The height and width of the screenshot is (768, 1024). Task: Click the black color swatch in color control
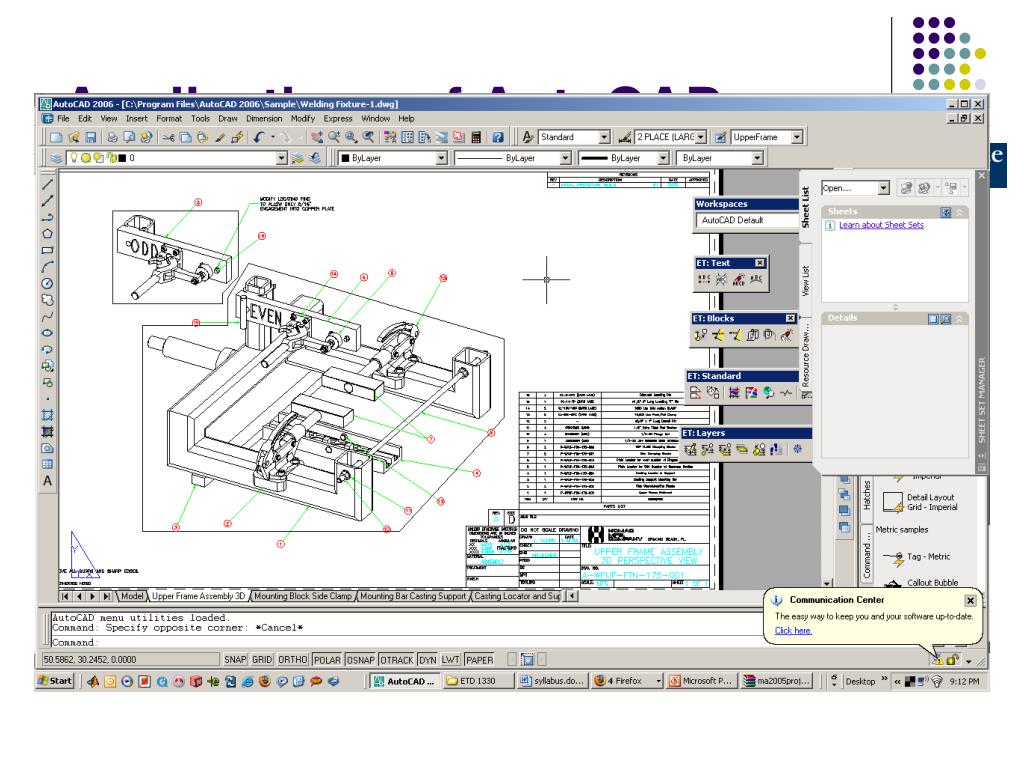[345, 158]
